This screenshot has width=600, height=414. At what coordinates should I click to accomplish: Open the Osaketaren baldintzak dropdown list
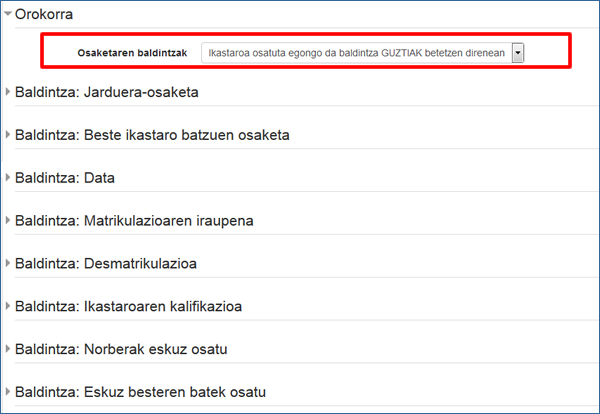tap(355, 52)
